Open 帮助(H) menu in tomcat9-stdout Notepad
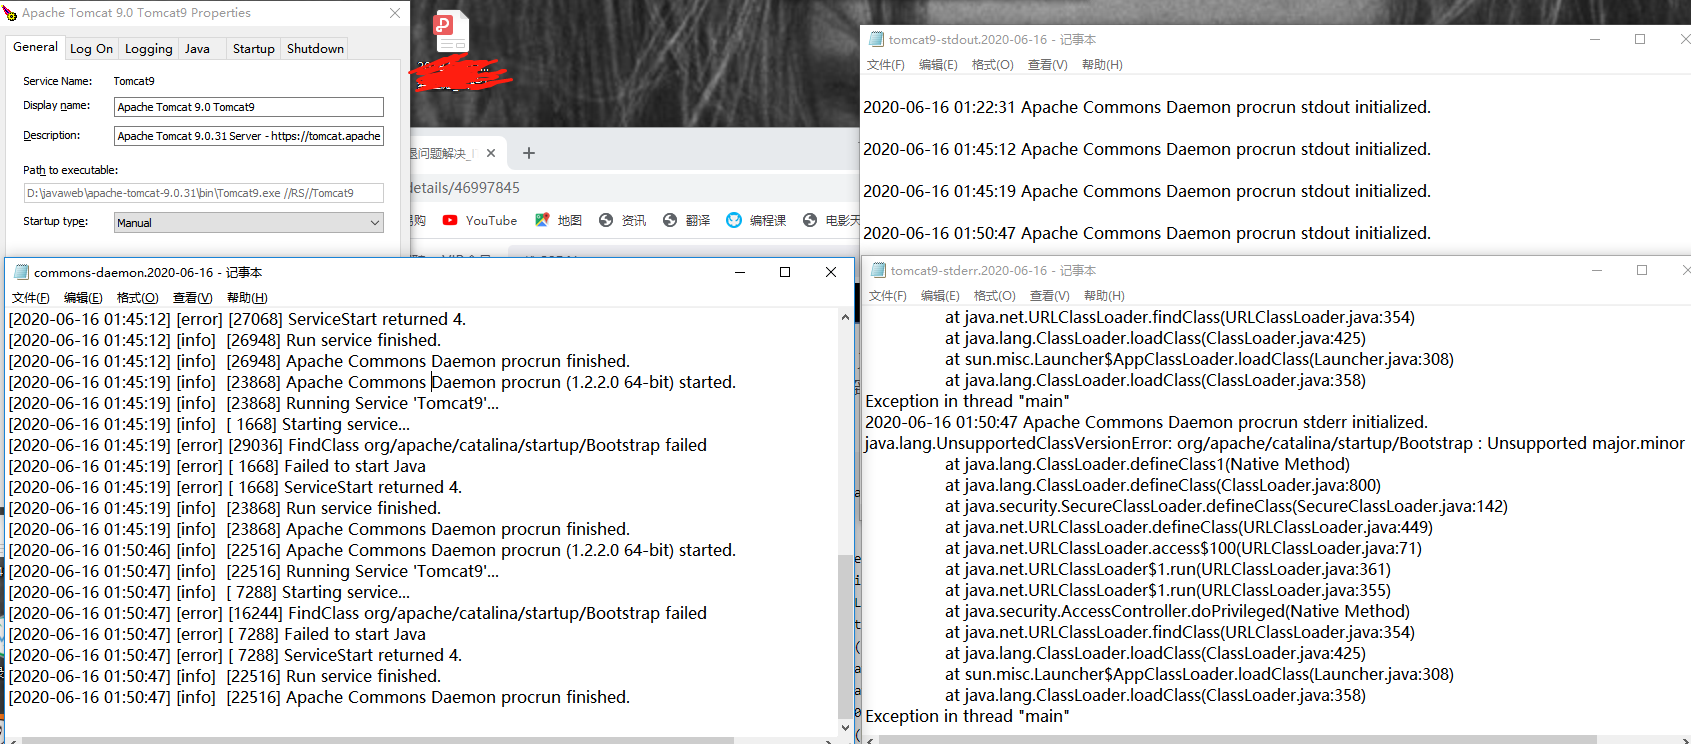The image size is (1691, 744). click(1102, 64)
